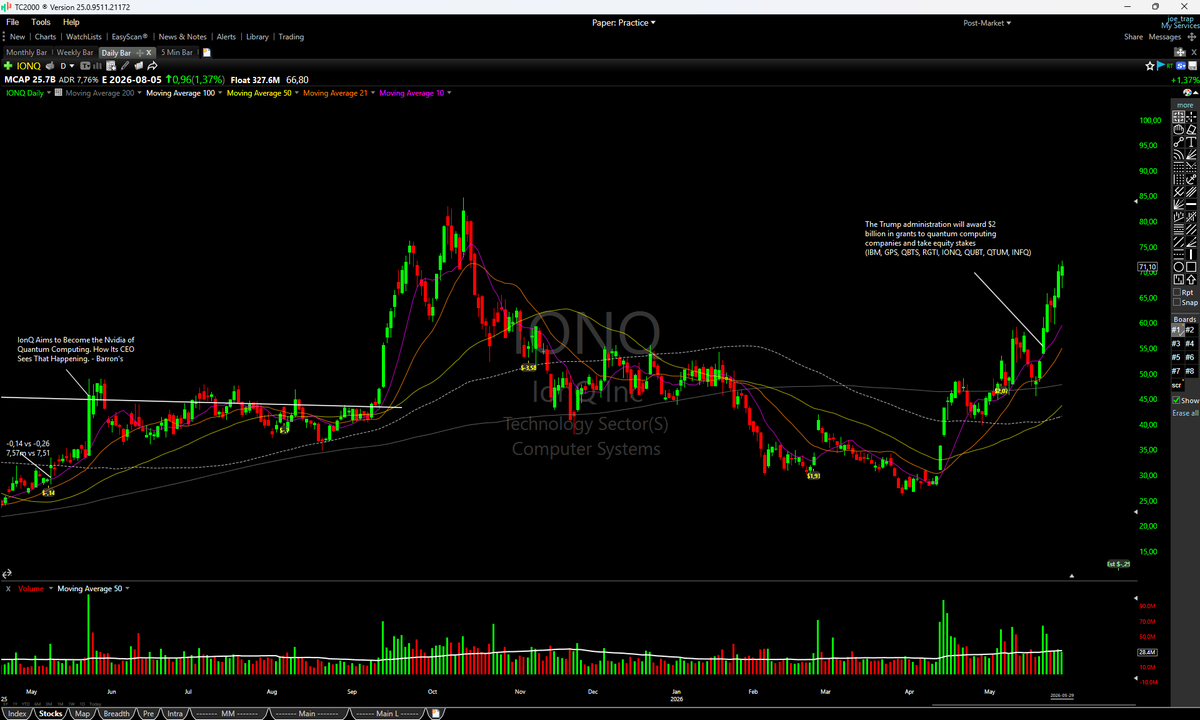Click the RT real-time icon
1200x720 pixels.
(x=1170, y=66)
